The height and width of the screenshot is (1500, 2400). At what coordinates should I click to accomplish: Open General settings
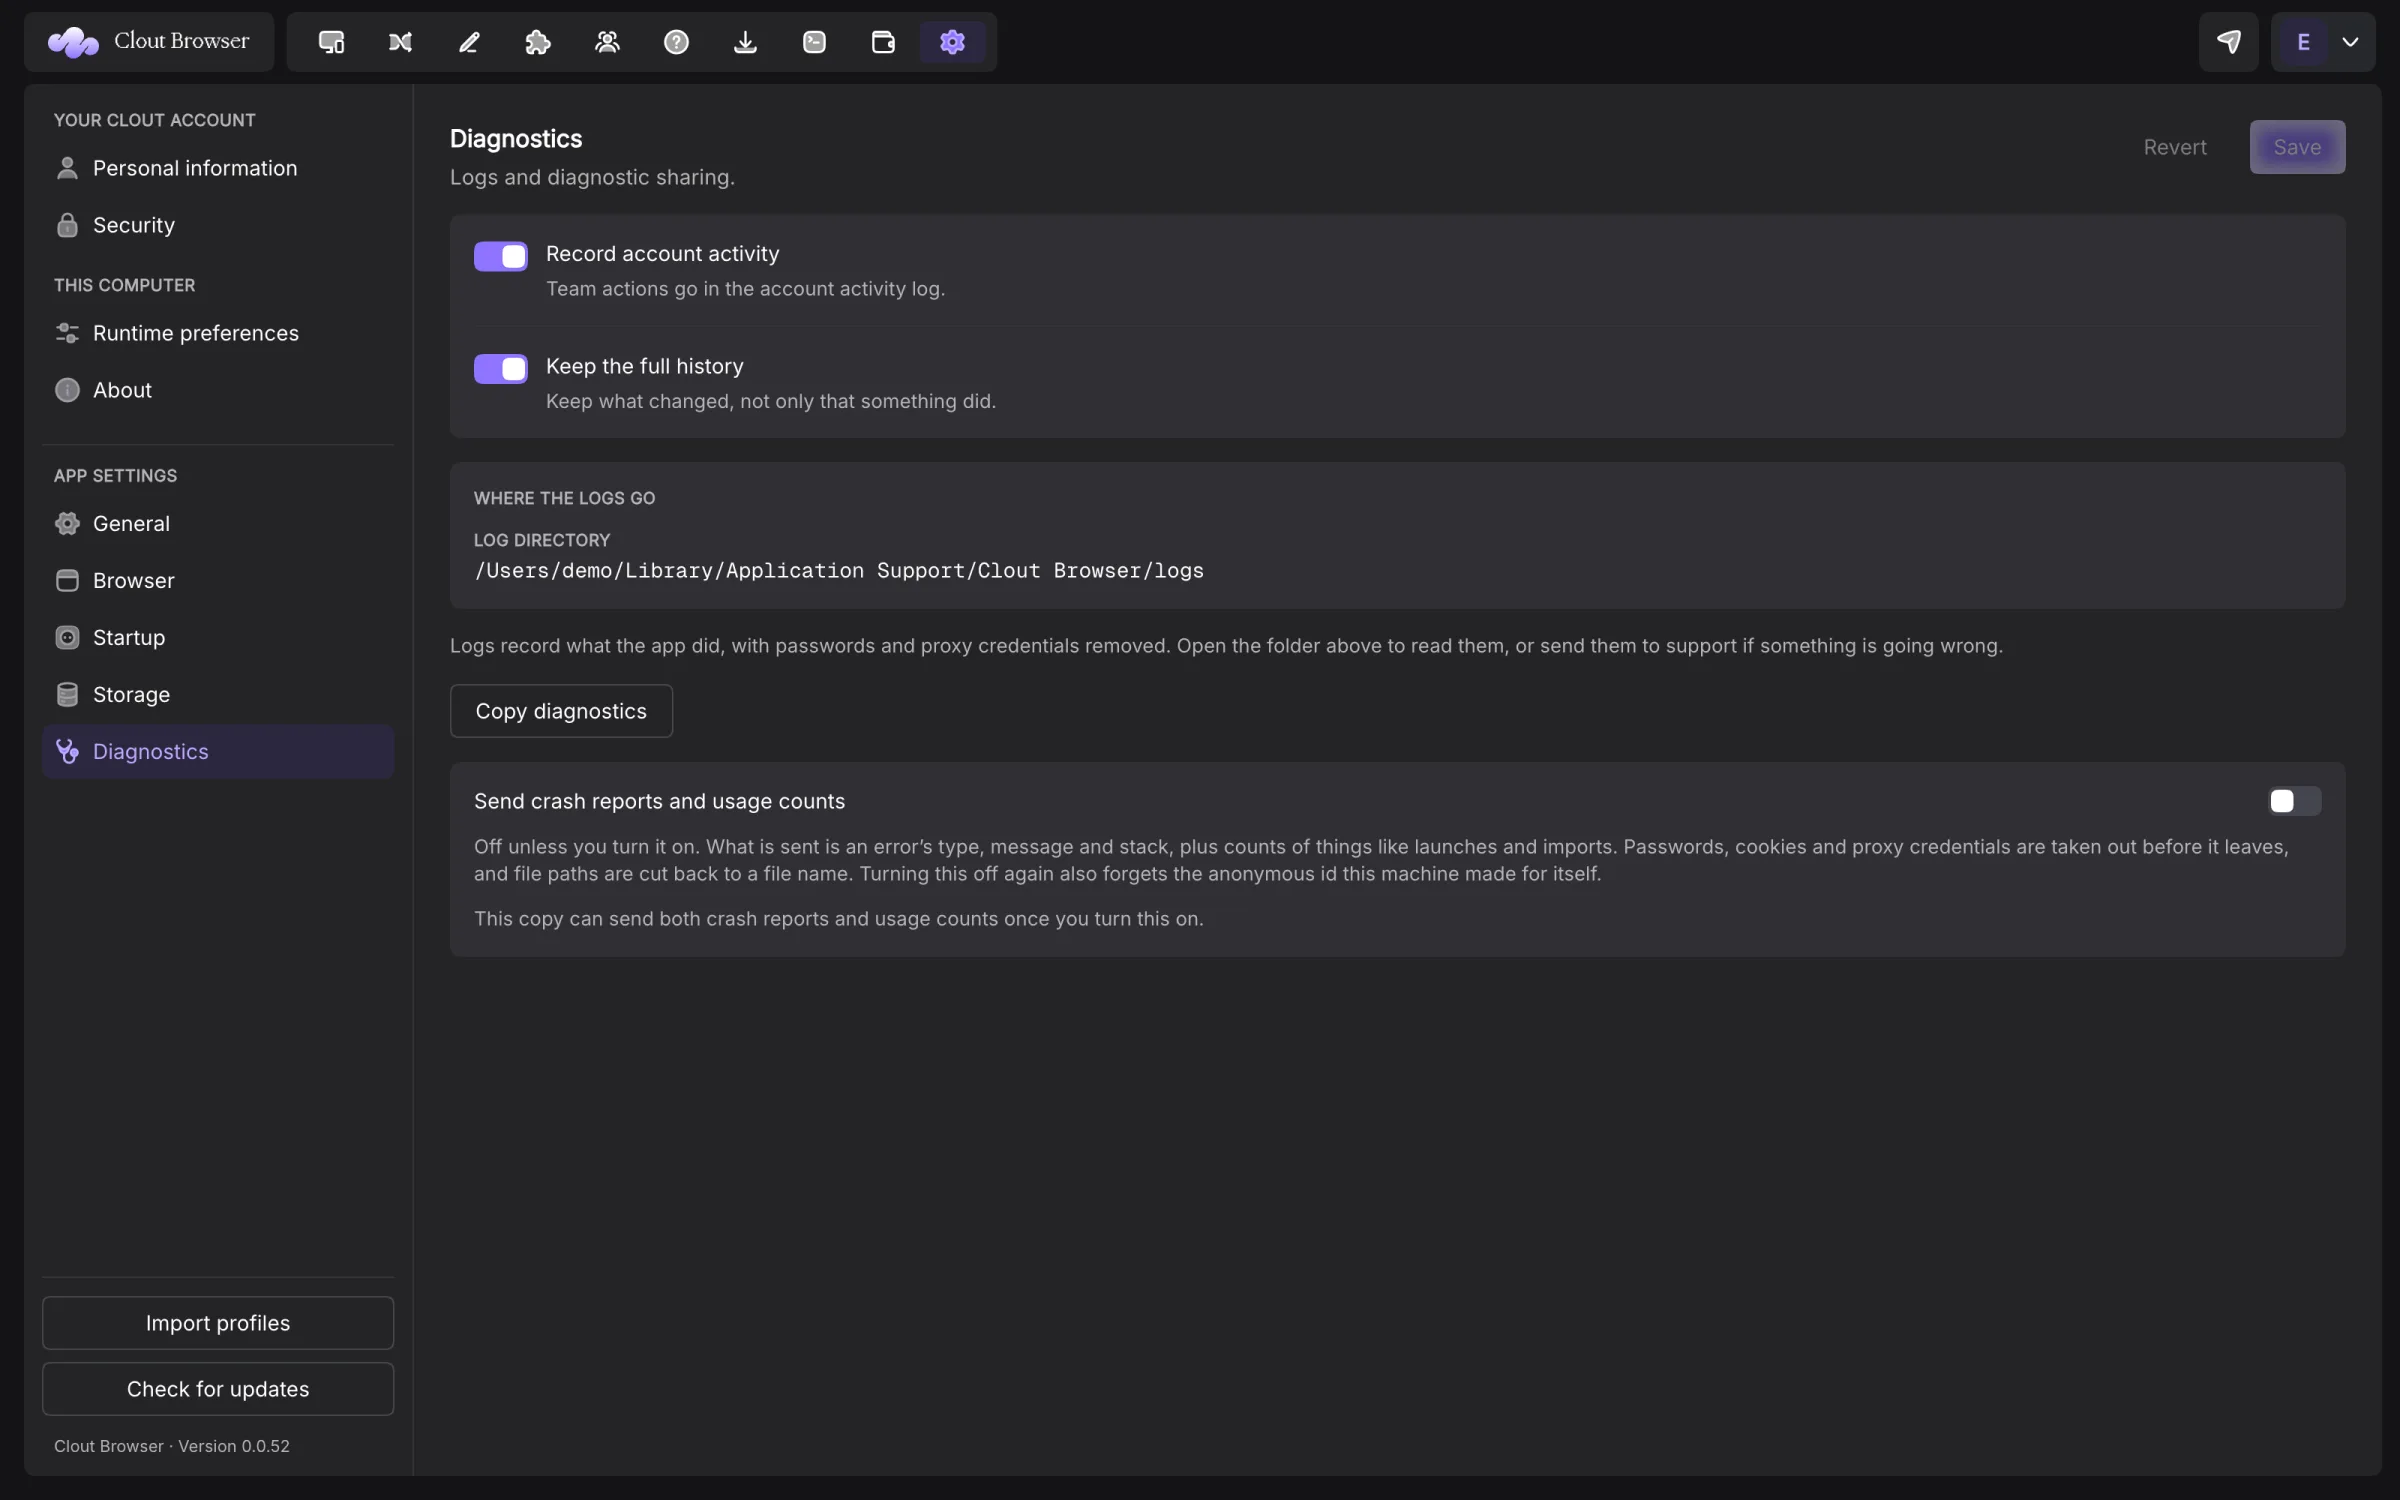218,523
